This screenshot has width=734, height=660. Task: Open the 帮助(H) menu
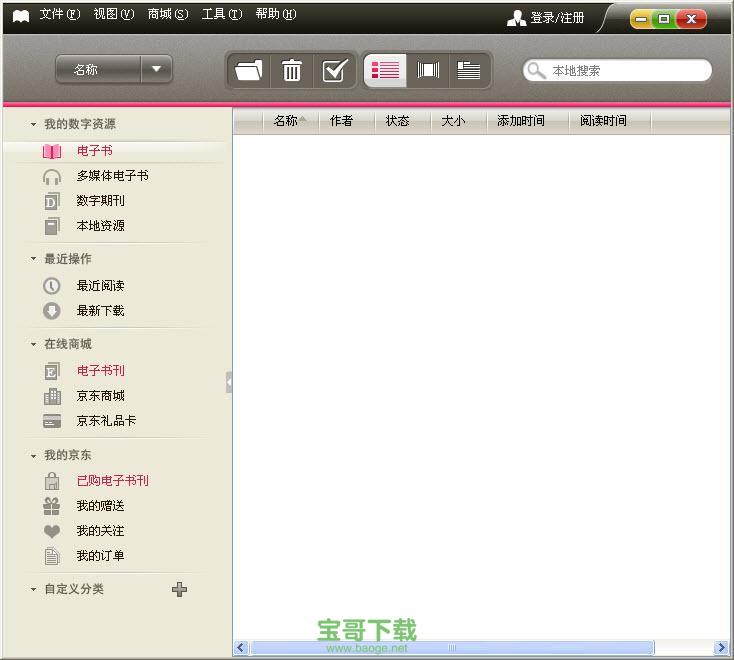276,15
